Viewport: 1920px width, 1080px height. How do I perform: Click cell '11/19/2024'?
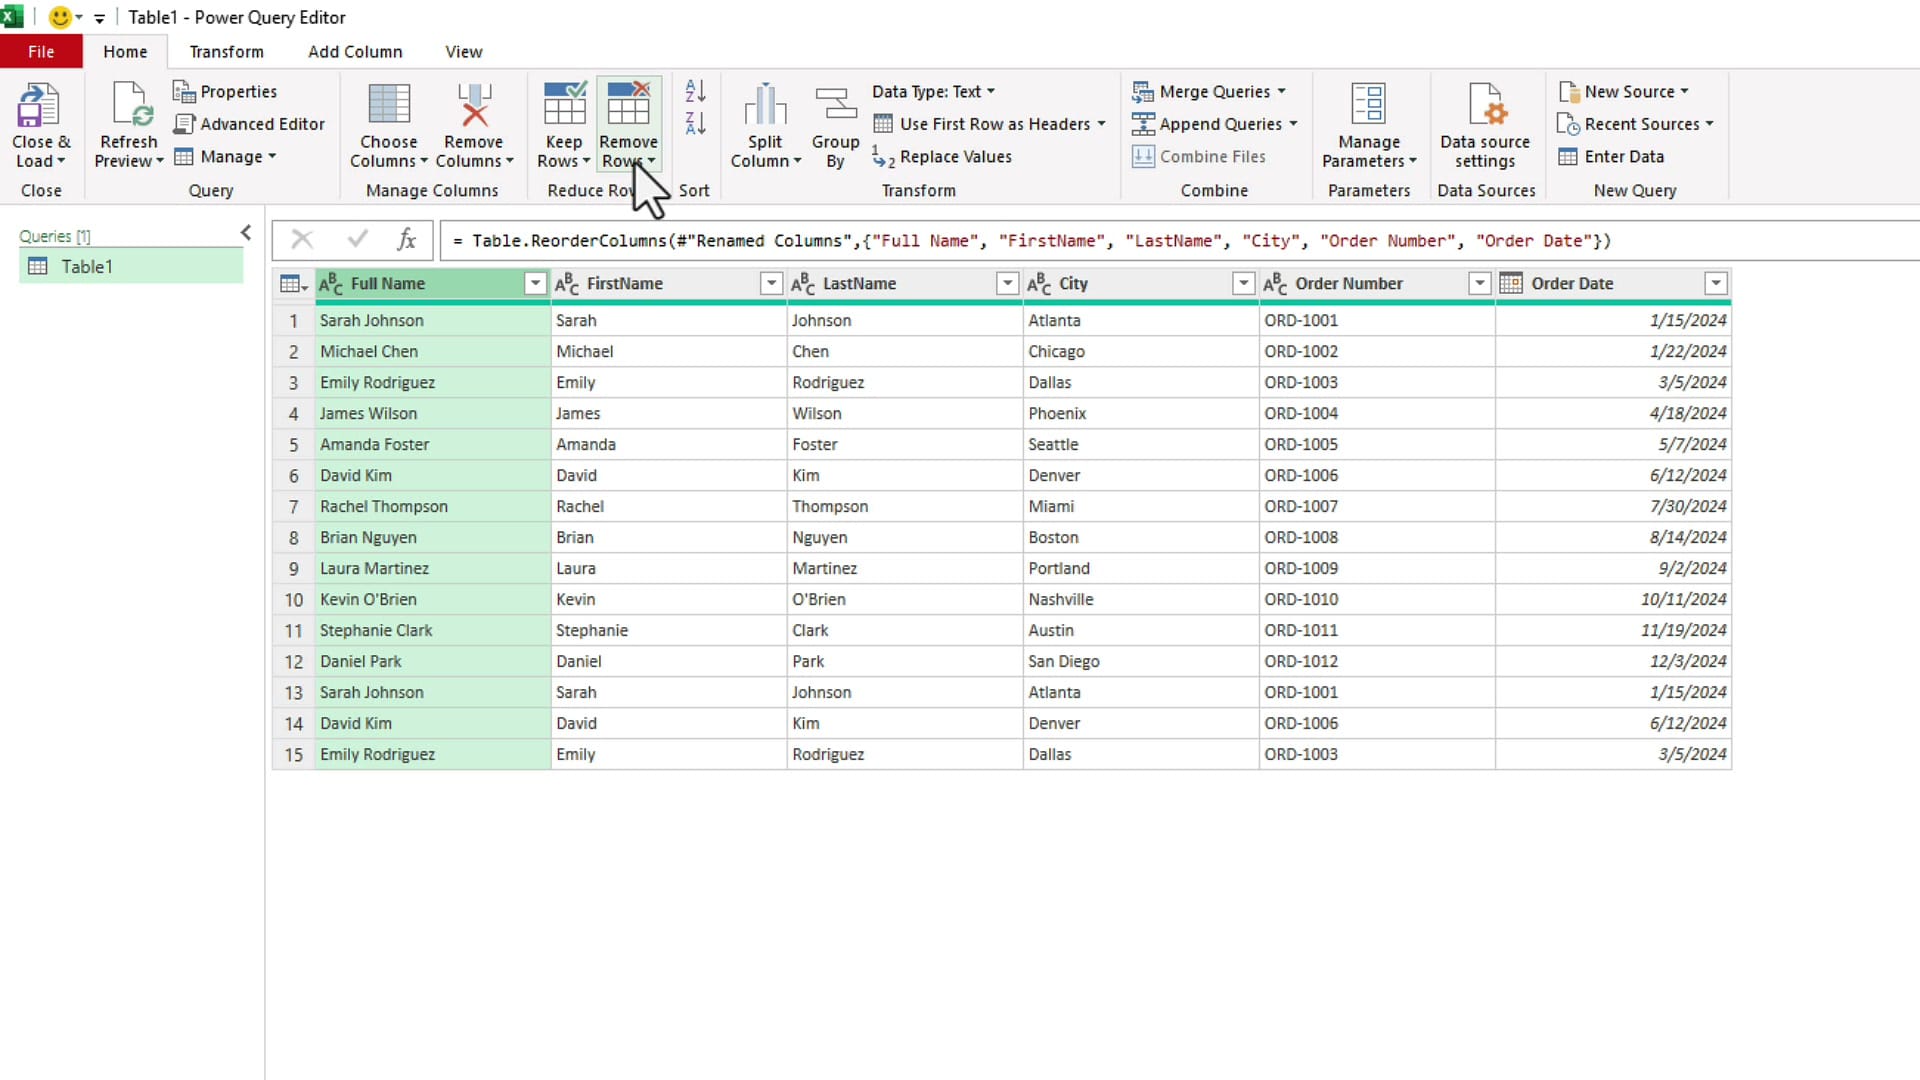click(x=1613, y=631)
